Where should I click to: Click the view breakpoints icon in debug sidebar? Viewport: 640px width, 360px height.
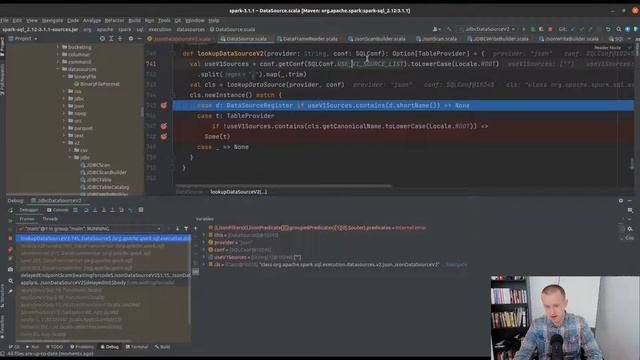tap(10, 249)
